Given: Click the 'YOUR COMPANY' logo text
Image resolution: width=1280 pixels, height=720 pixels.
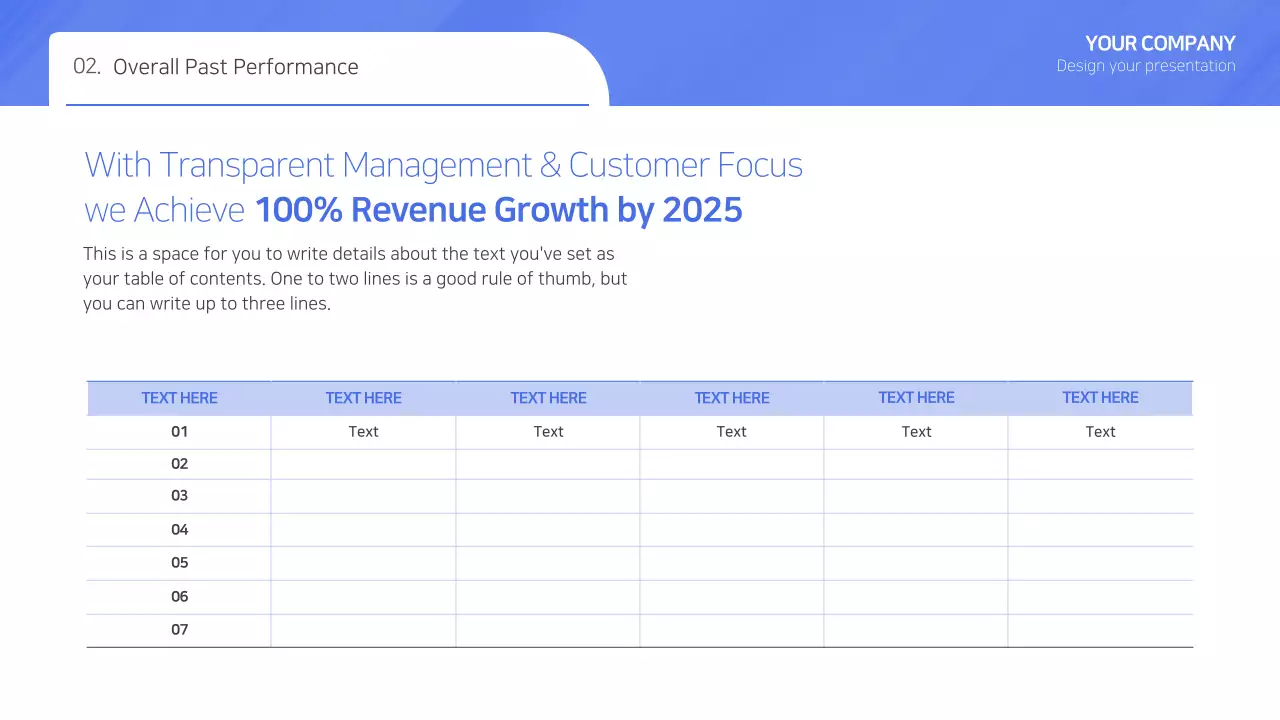Looking at the screenshot, I should click(x=1160, y=43).
